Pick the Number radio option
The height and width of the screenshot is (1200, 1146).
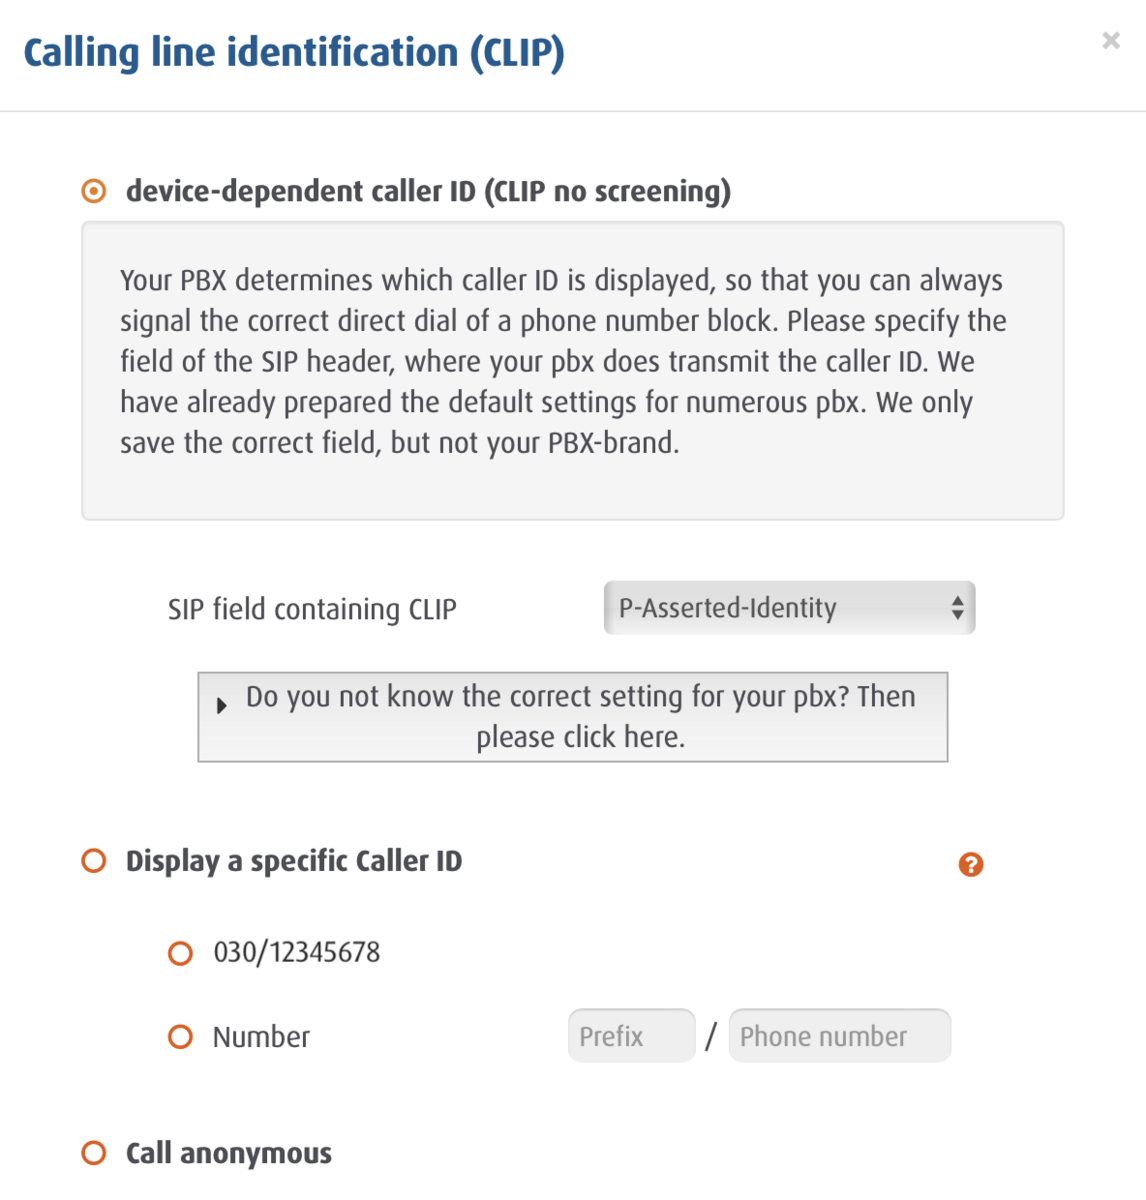coord(180,1037)
